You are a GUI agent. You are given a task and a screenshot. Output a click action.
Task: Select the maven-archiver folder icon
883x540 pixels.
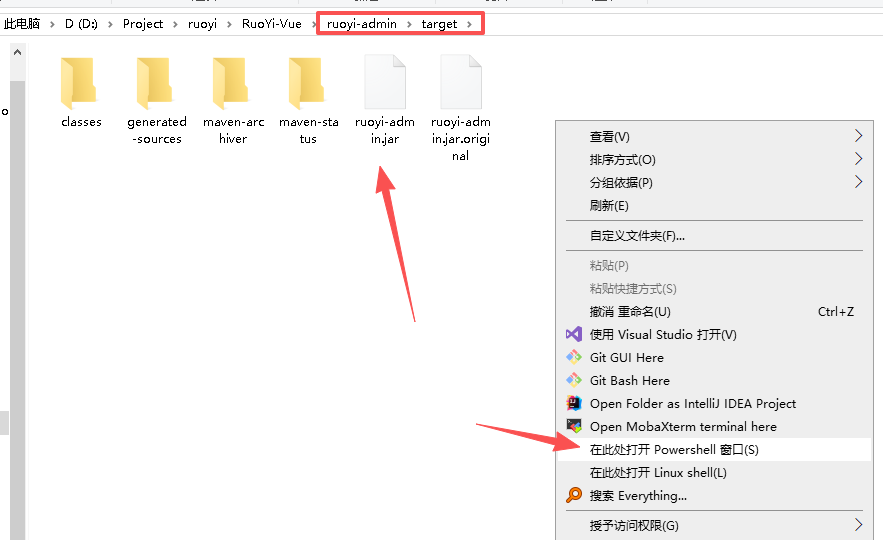[x=232, y=83]
